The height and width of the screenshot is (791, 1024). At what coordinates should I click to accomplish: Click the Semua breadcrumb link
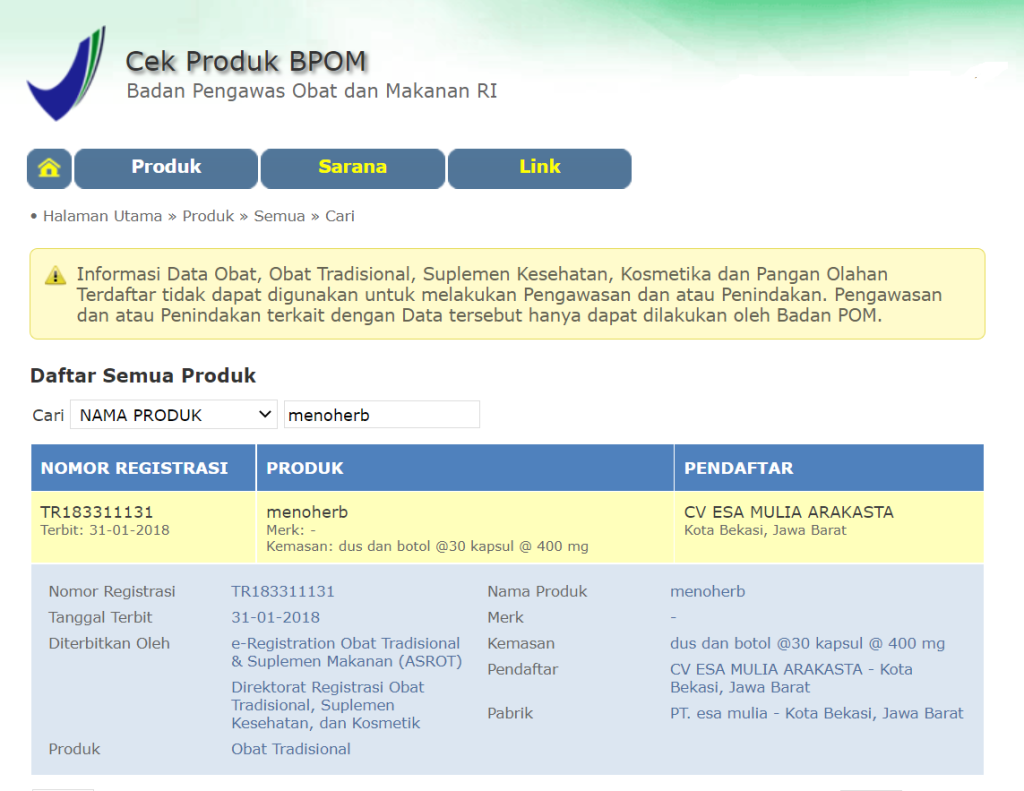click(x=279, y=216)
